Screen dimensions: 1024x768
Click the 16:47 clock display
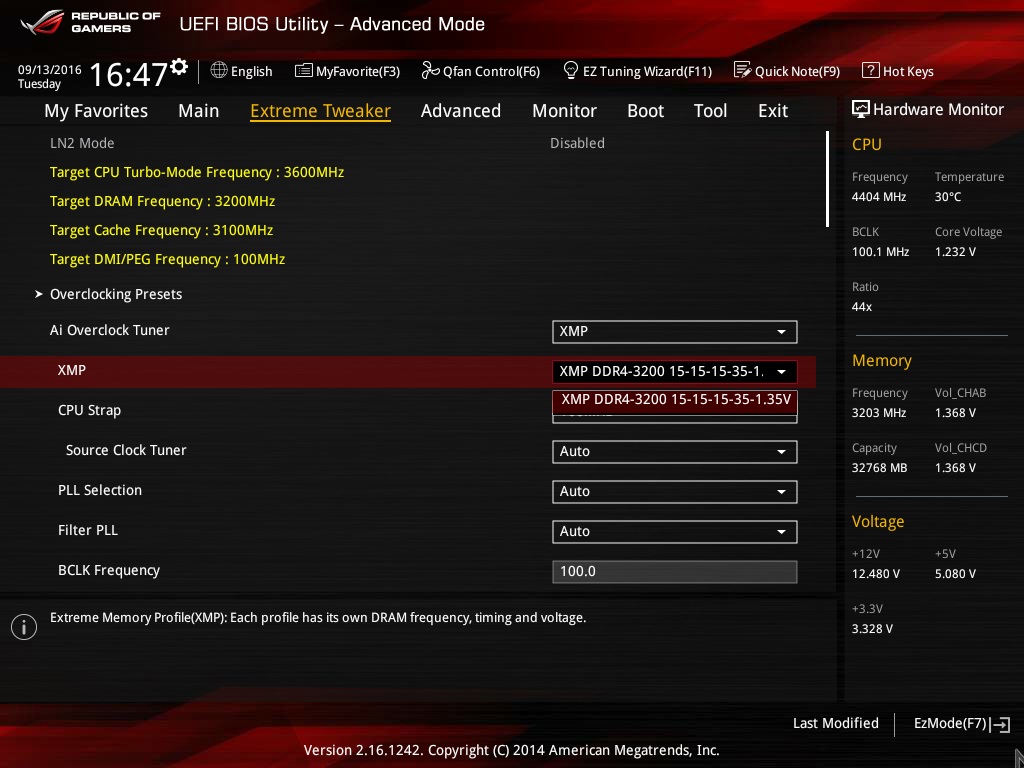[129, 74]
